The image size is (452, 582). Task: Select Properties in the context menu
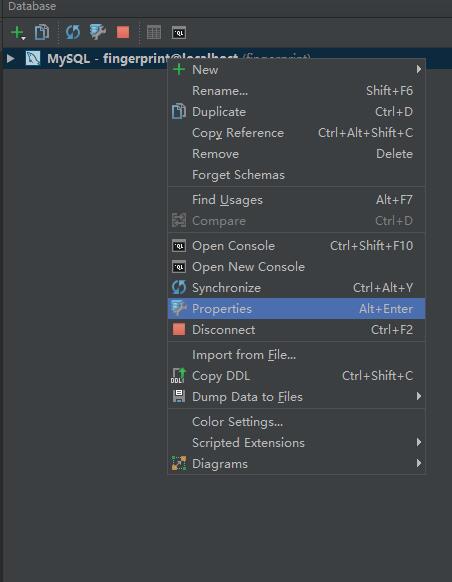point(296,308)
